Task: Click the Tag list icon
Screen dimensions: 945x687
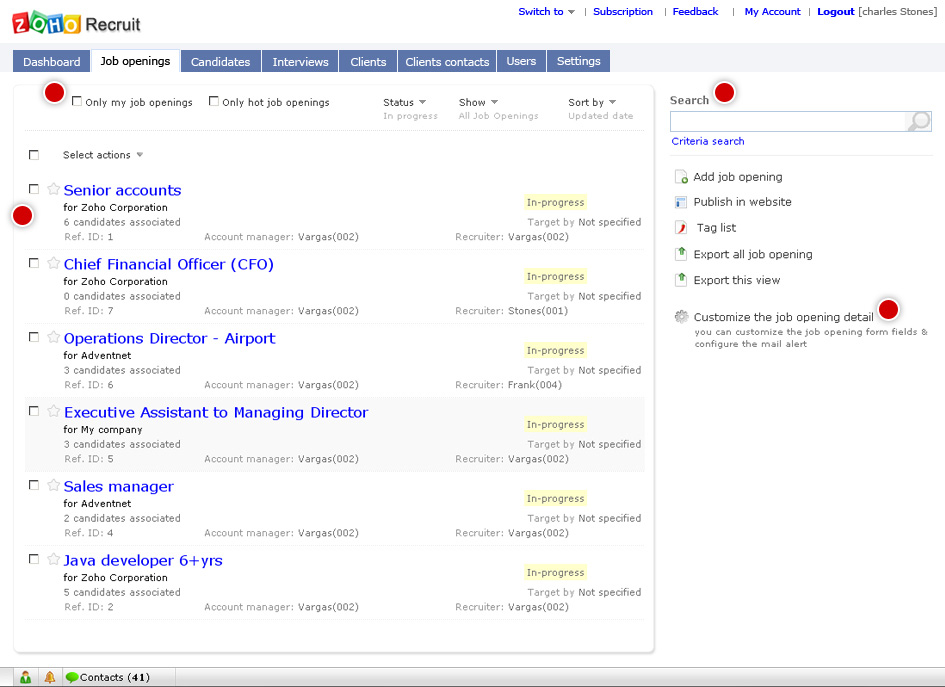Action: (x=681, y=228)
